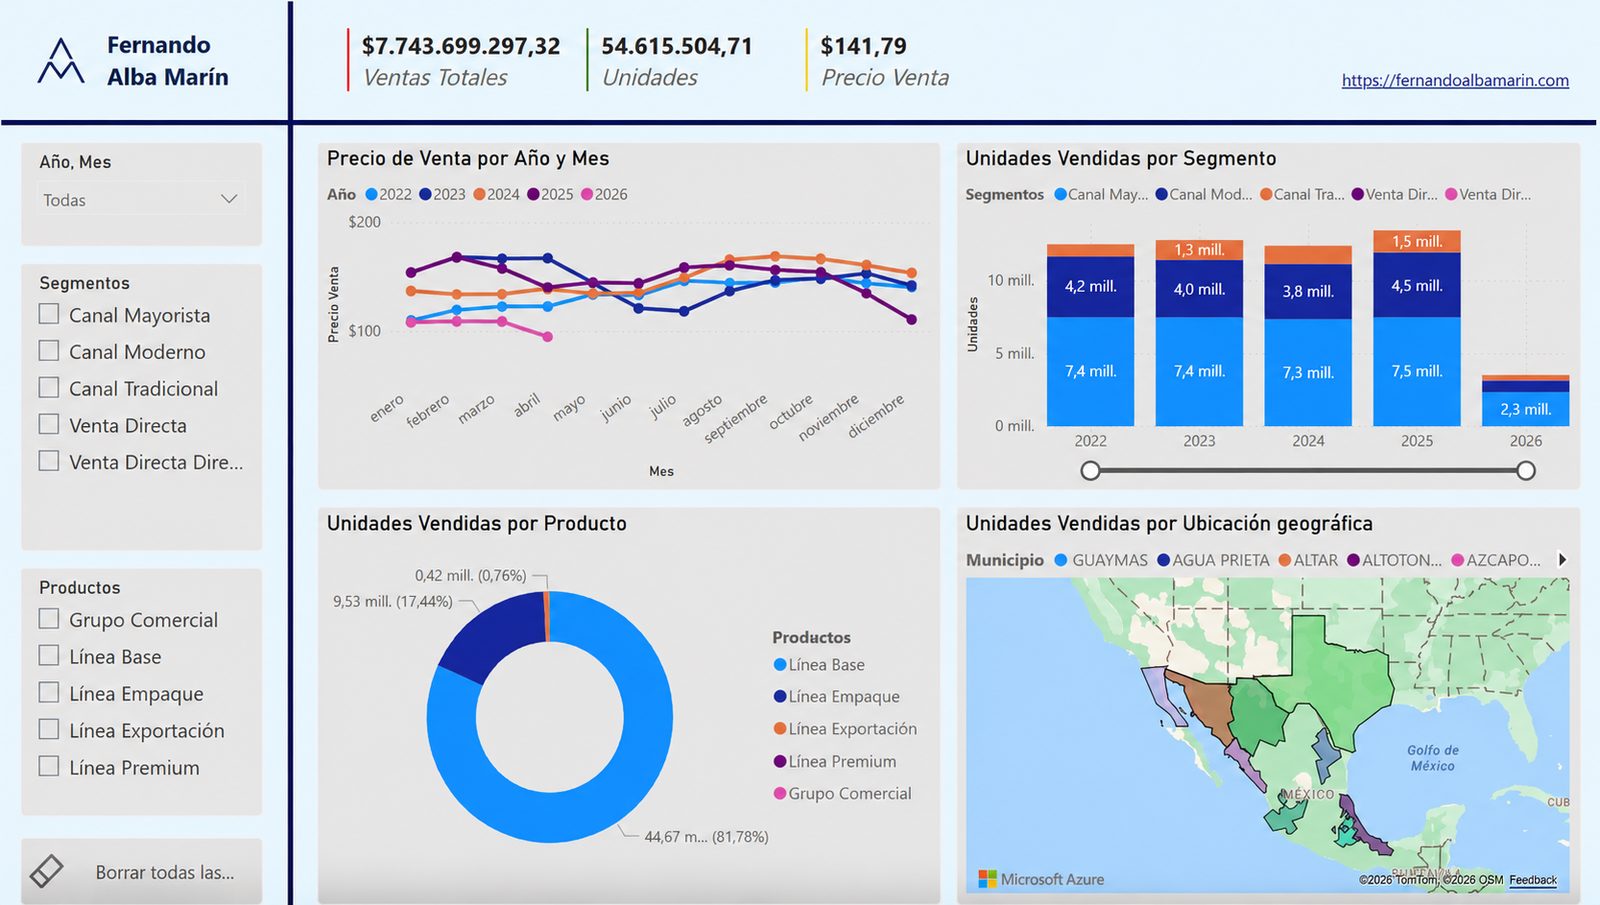1600x905 pixels.
Task: Click the 0,42 mill. (0,76%) data label
Action: (470, 576)
